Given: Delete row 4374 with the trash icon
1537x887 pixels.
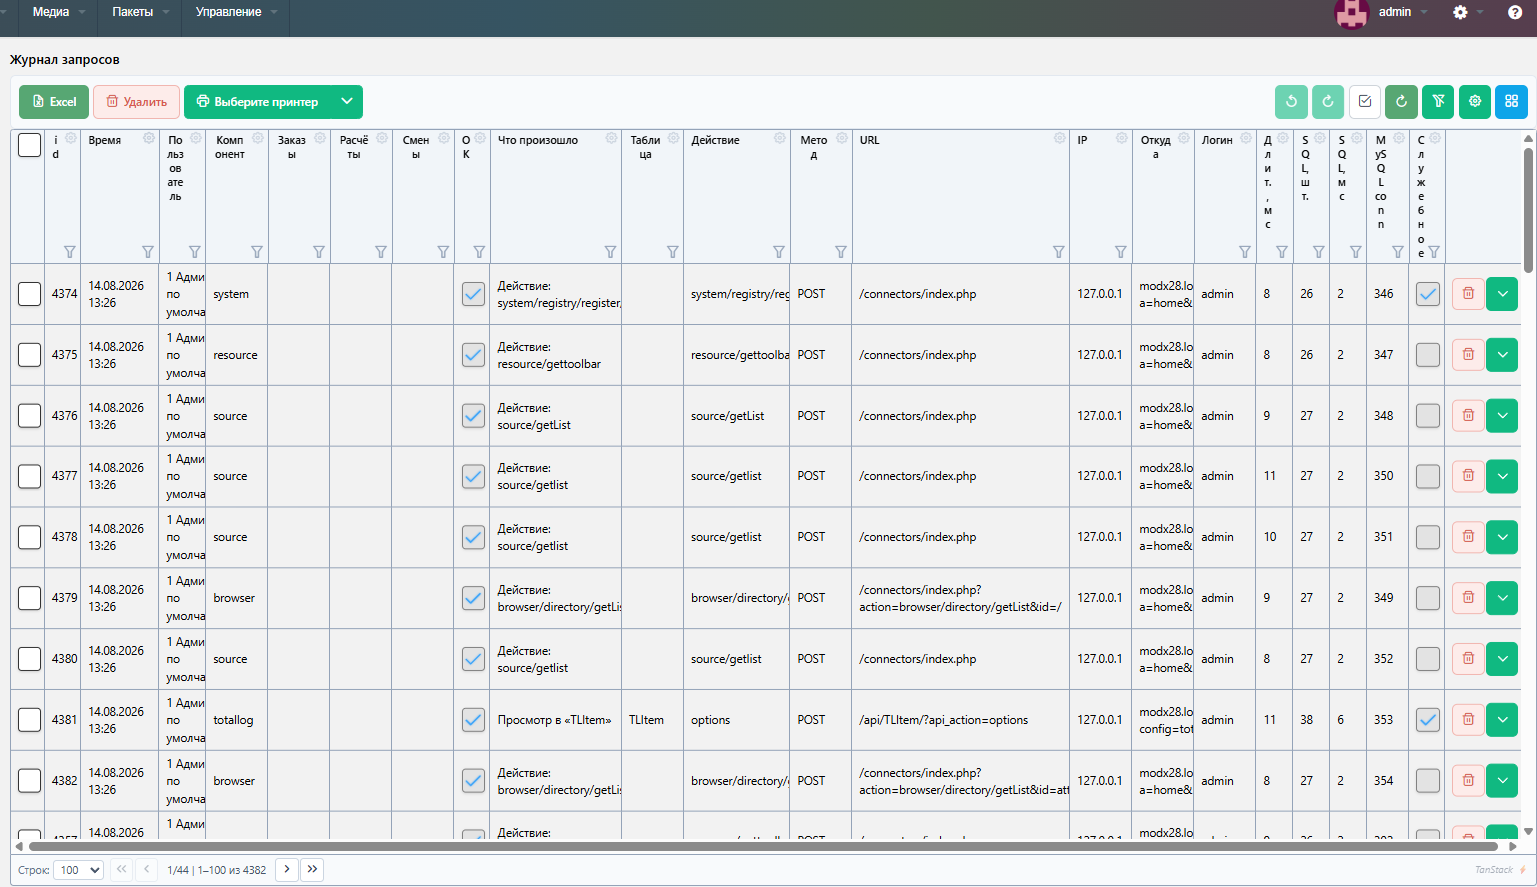Looking at the screenshot, I should point(1468,294).
